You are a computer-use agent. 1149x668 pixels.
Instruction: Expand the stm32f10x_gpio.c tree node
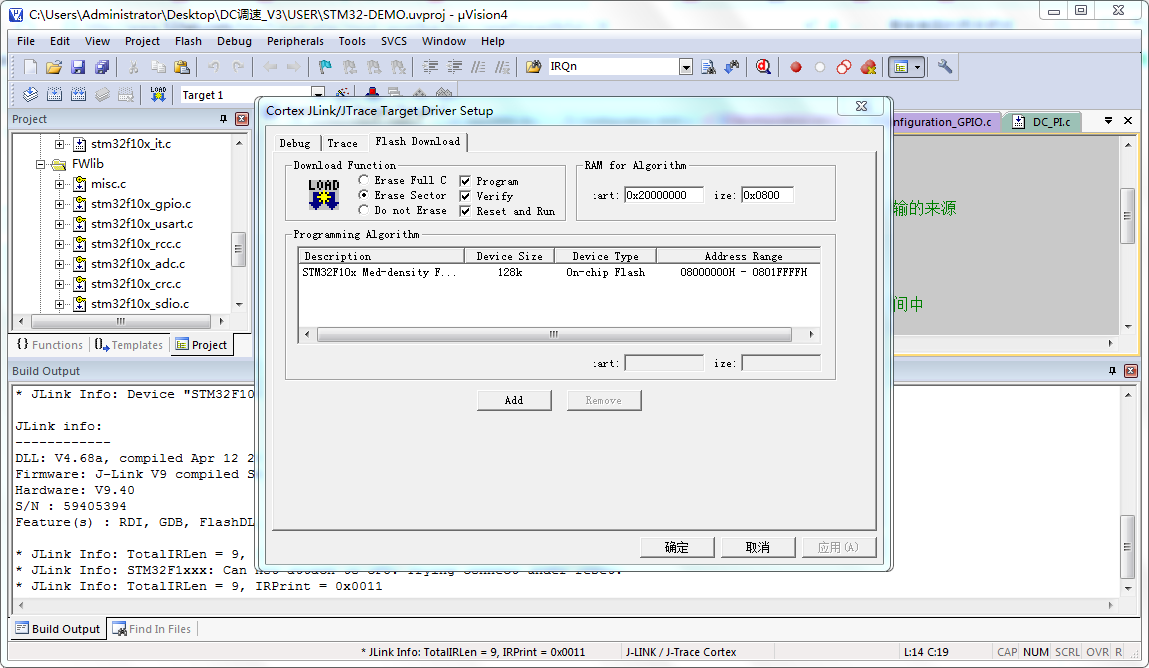pyautogui.click(x=59, y=204)
